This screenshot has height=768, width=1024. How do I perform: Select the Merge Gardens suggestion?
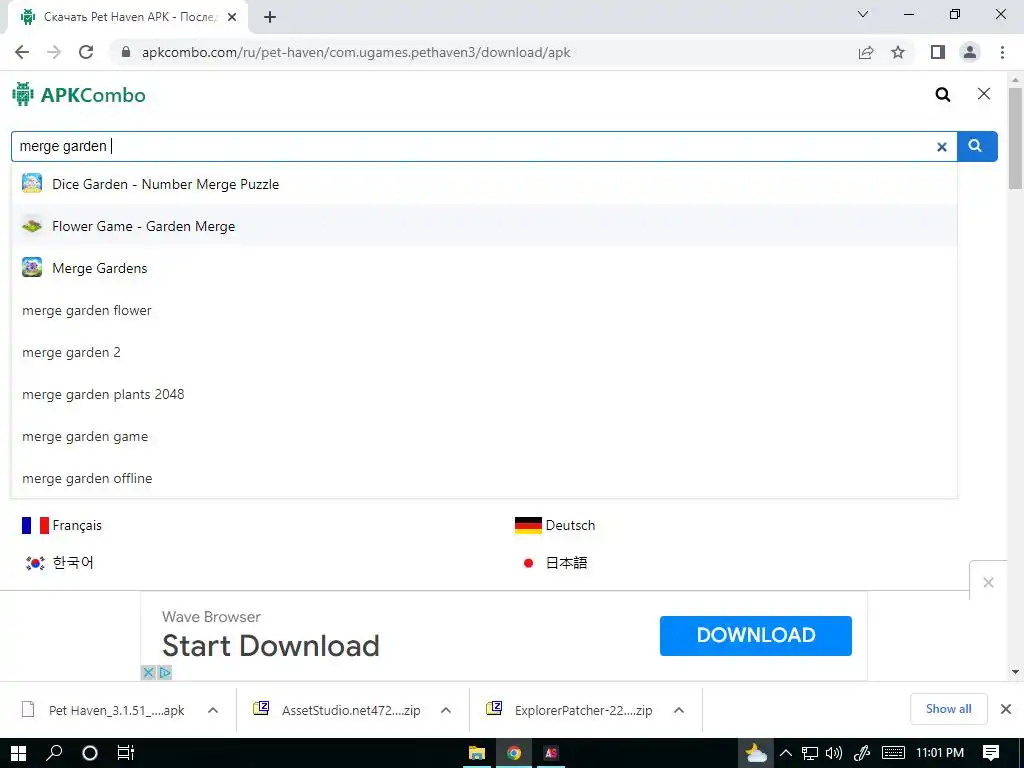pyautogui.click(x=484, y=268)
